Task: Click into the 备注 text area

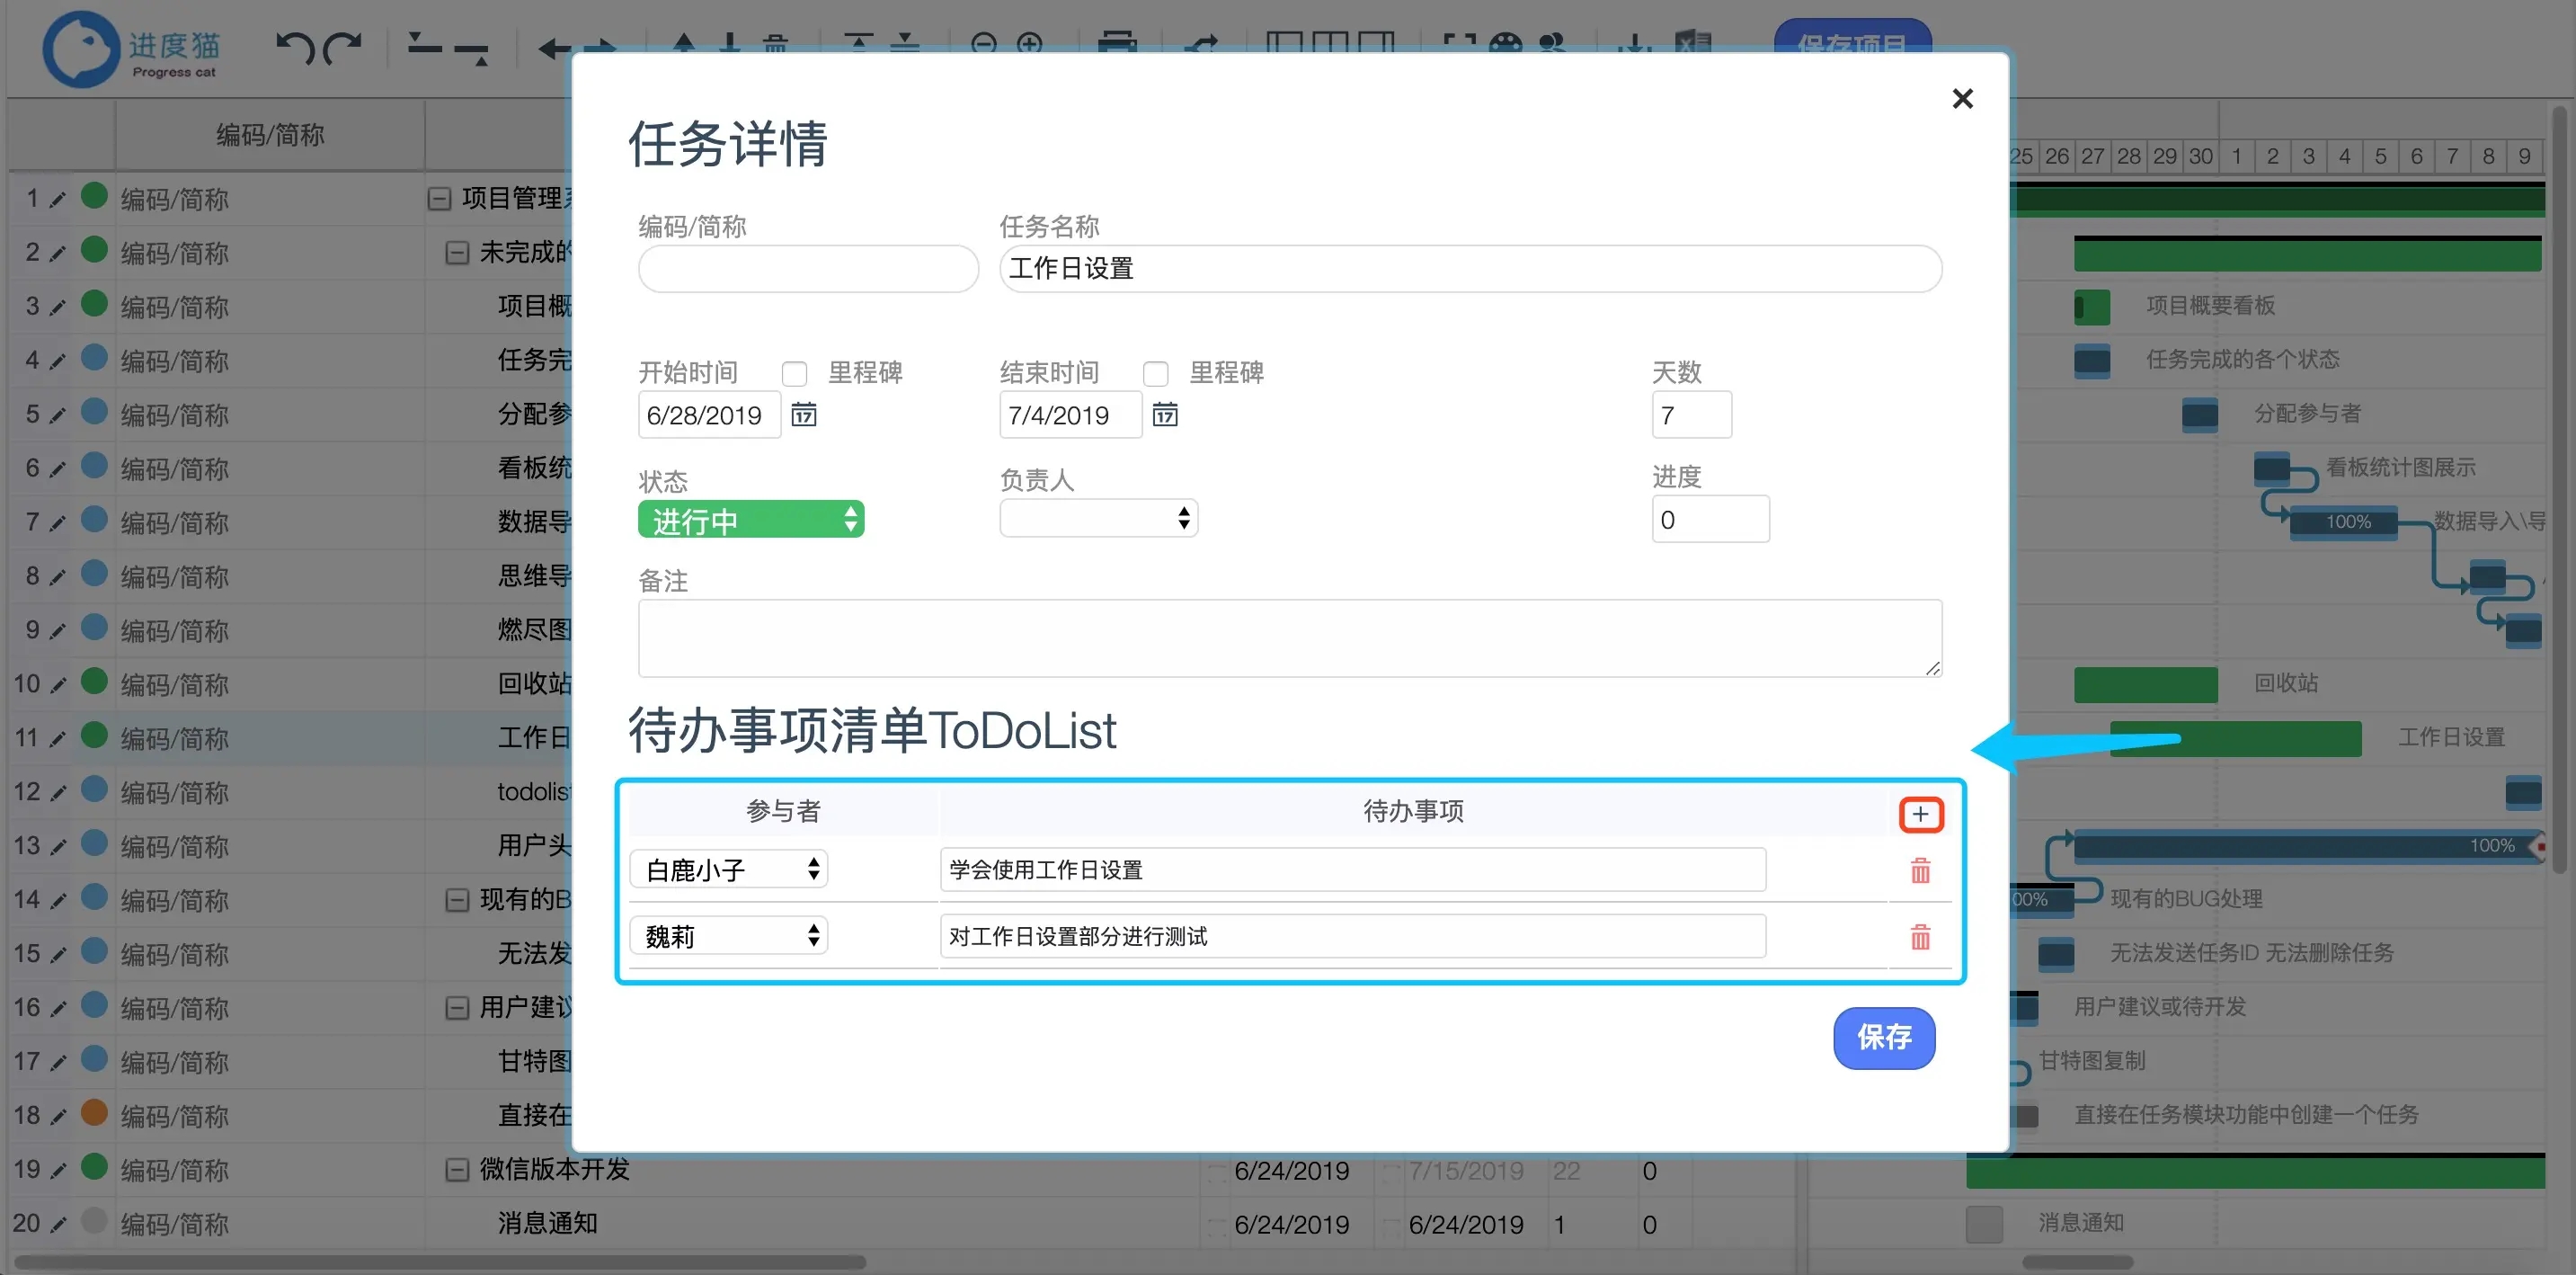Action: [x=1288, y=637]
